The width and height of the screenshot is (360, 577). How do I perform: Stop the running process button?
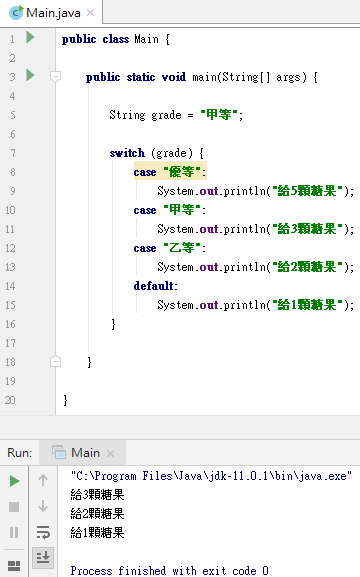pos(14,507)
